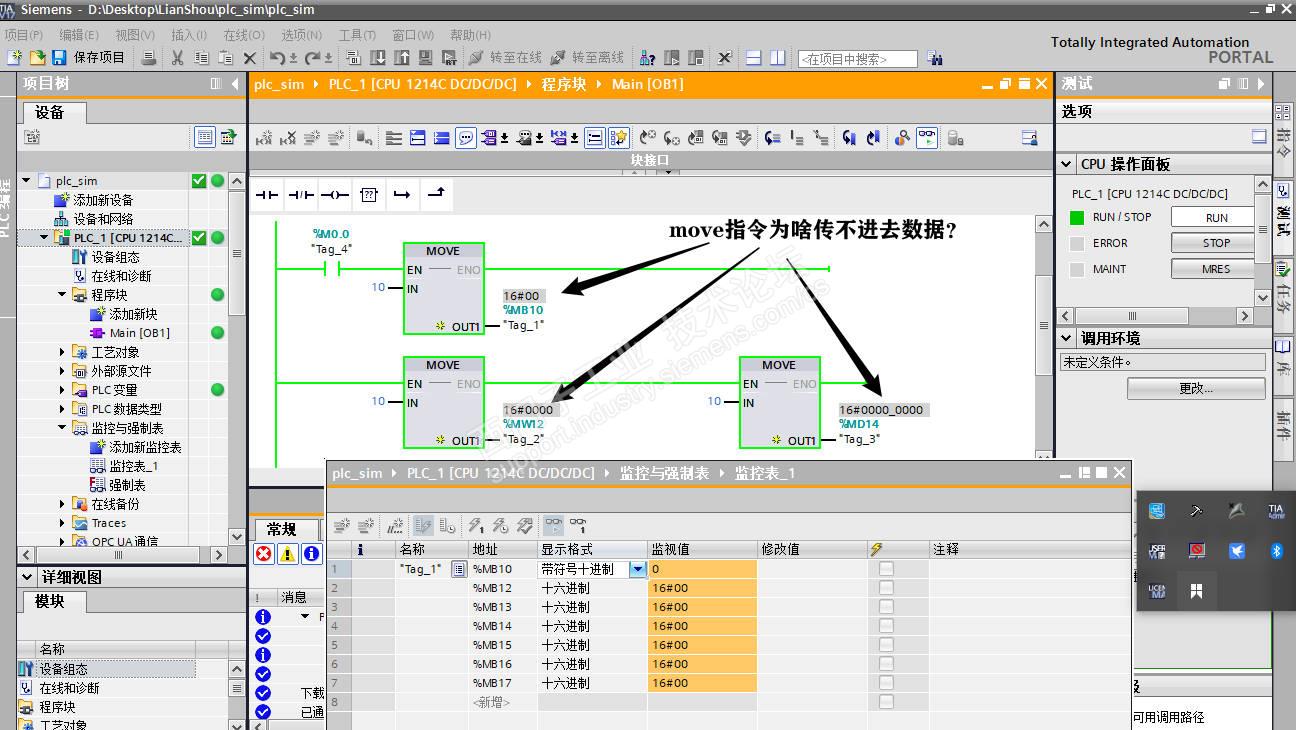
Task: Click the save project disk icon
Action: click(59, 58)
